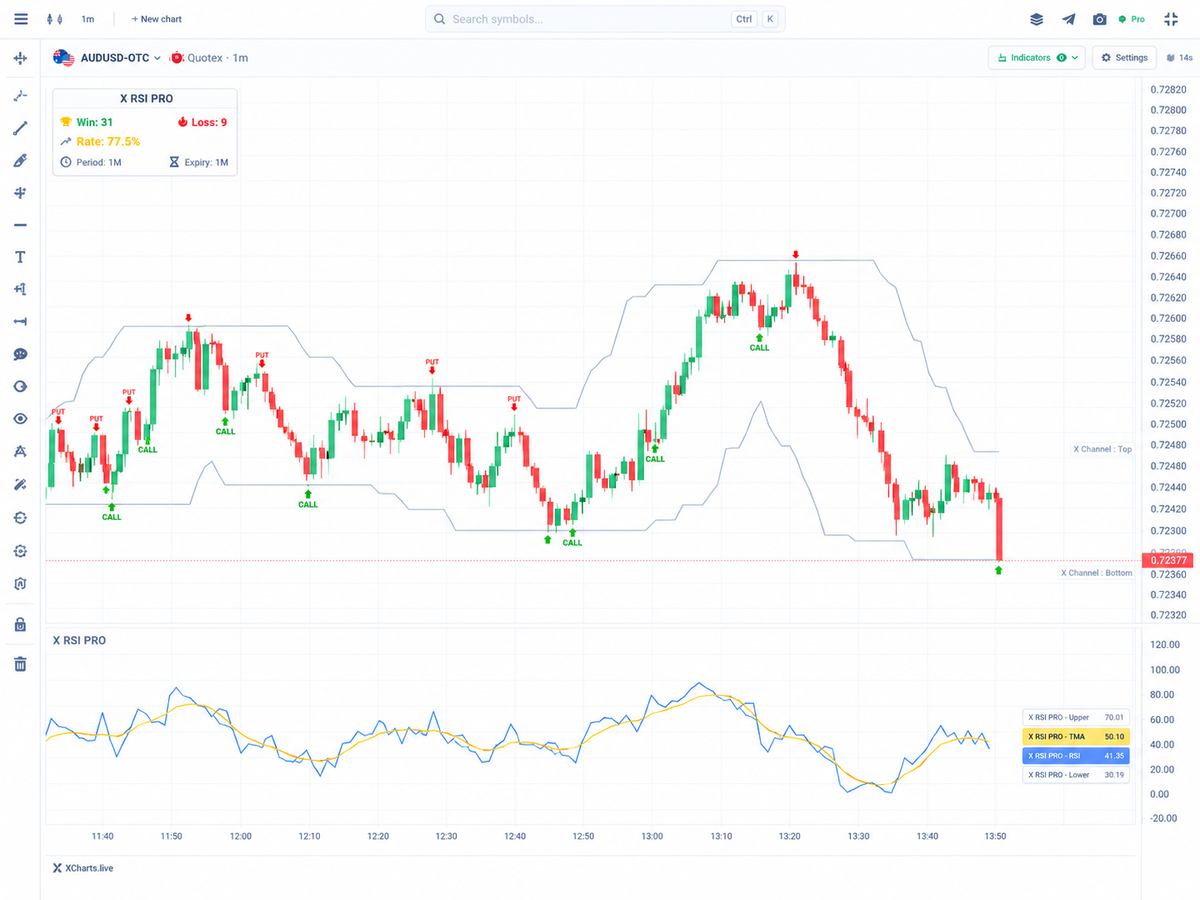Click the 13:20 time axis label
Screen dimensions: 1200x900
click(x=790, y=836)
